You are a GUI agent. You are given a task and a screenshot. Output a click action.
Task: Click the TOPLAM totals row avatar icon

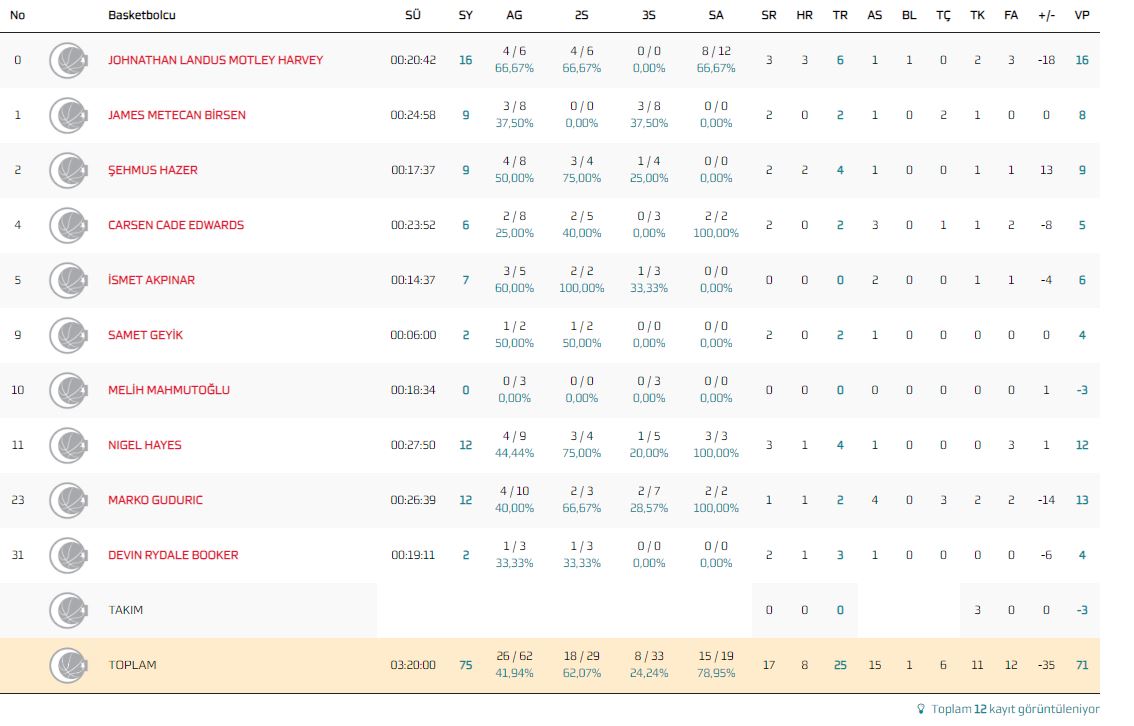(x=68, y=665)
